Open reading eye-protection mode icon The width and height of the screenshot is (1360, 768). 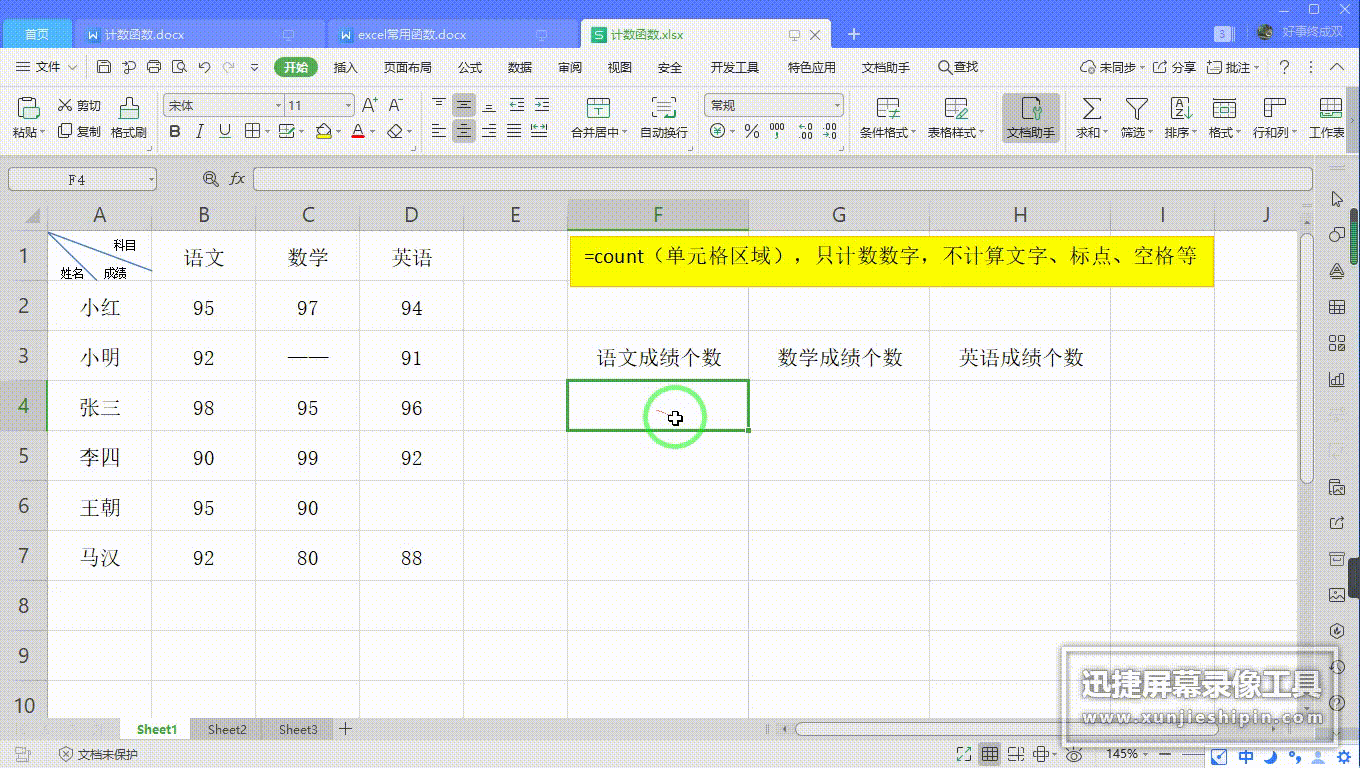(x=1073, y=754)
